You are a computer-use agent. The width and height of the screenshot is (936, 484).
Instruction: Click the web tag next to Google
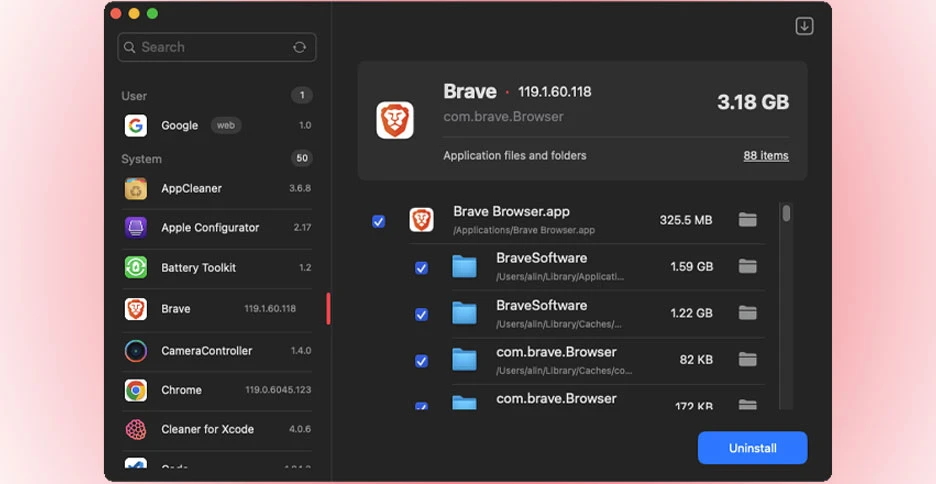tap(226, 125)
